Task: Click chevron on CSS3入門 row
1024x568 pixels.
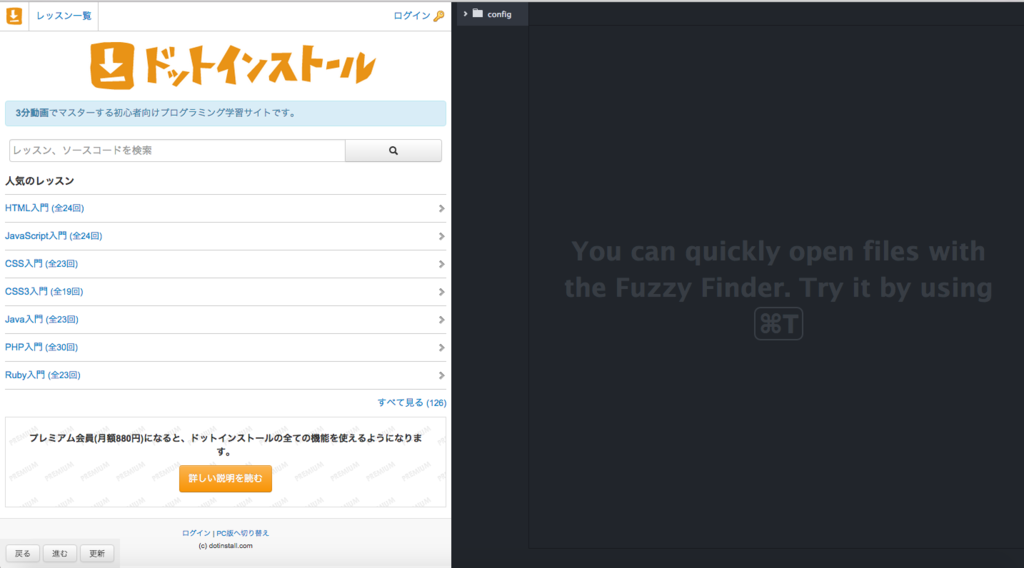Action: click(441, 292)
